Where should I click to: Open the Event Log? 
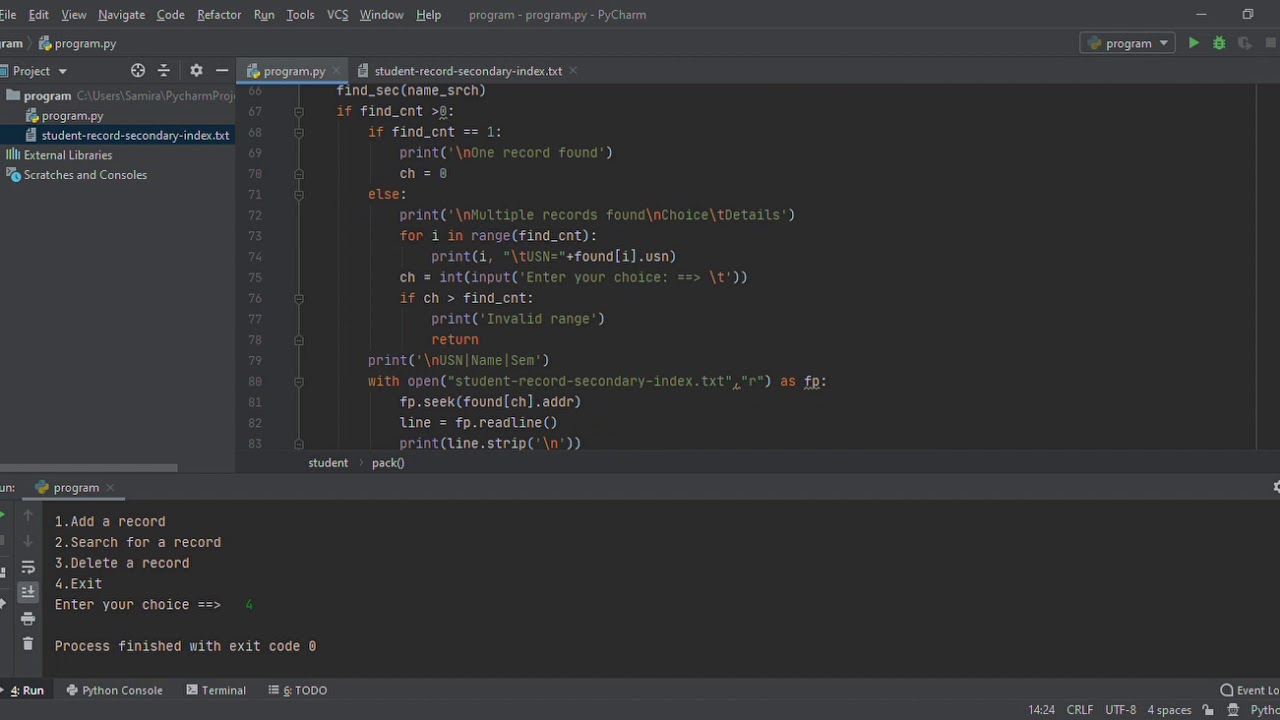point(1250,690)
